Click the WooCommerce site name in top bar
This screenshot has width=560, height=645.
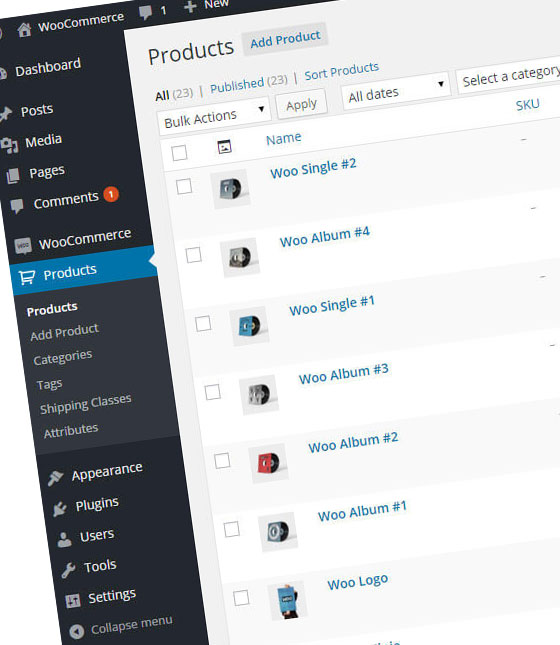(81, 22)
